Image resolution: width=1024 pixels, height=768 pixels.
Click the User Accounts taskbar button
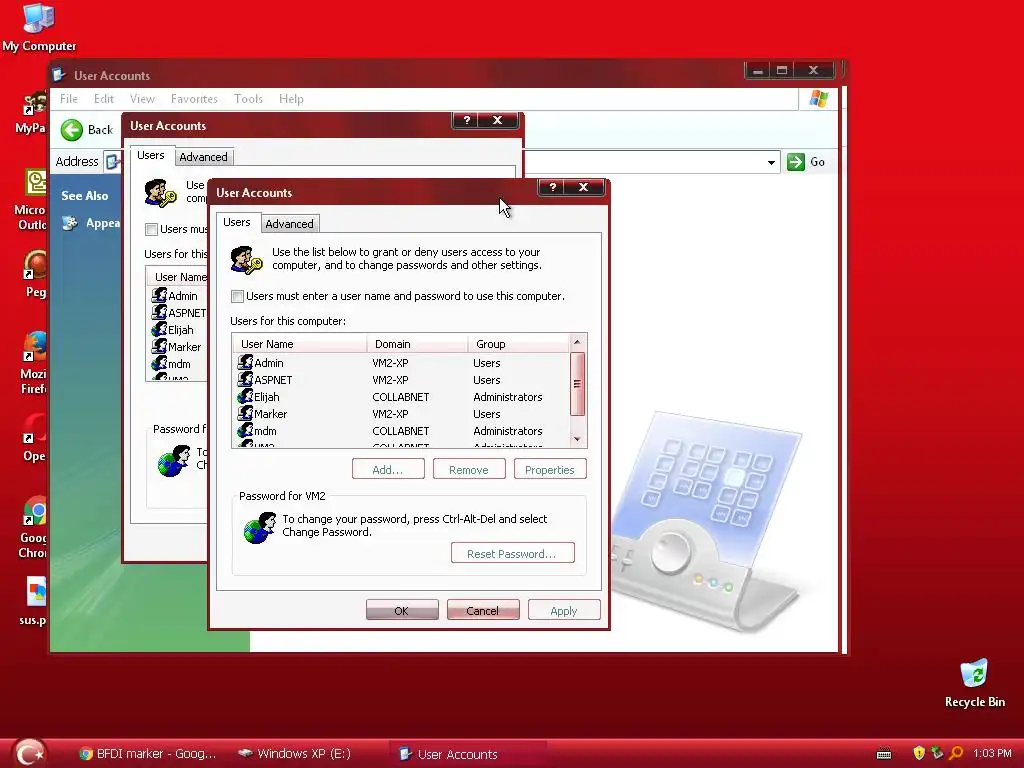[468, 754]
